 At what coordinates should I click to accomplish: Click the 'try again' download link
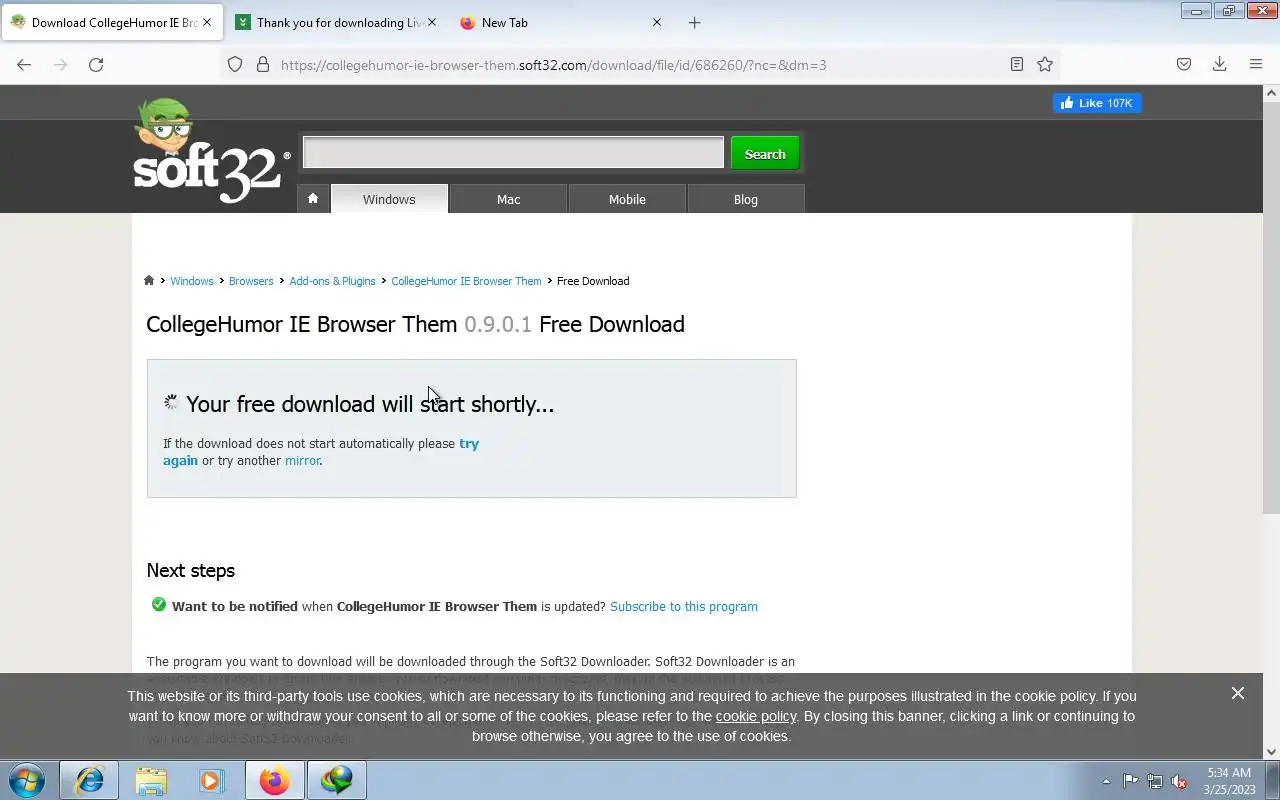[469, 443]
